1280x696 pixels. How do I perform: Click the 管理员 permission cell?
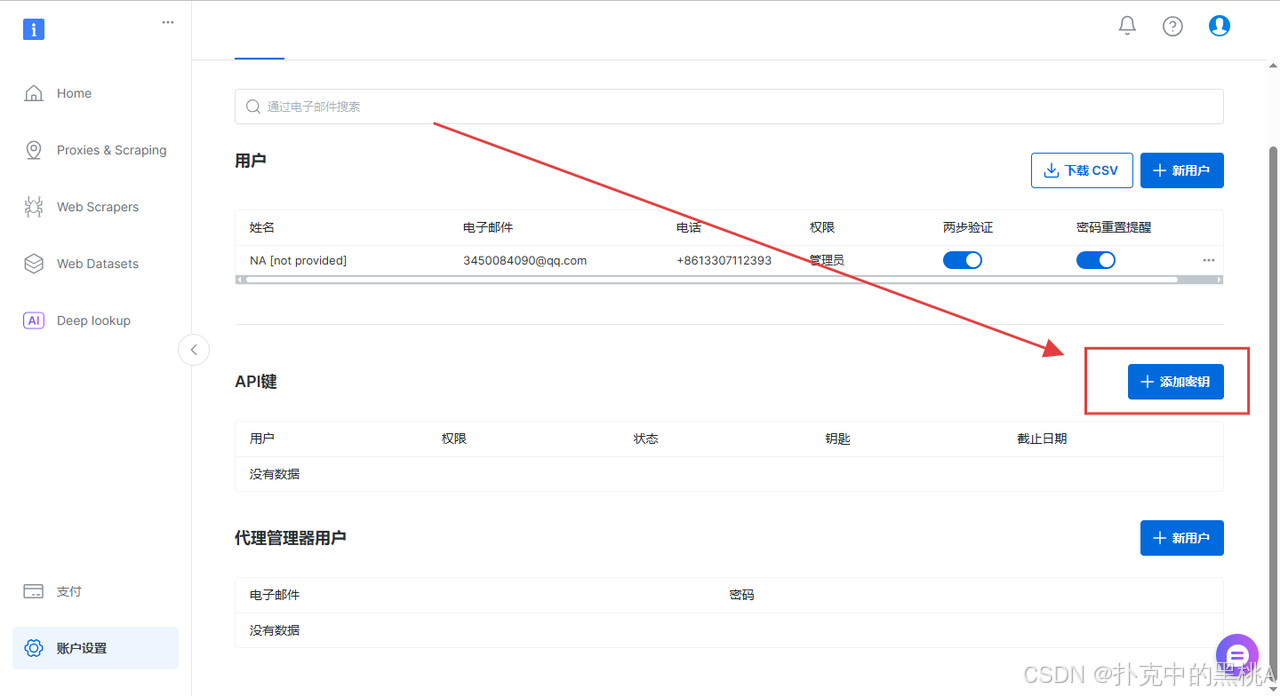click(x=827, y=260)
